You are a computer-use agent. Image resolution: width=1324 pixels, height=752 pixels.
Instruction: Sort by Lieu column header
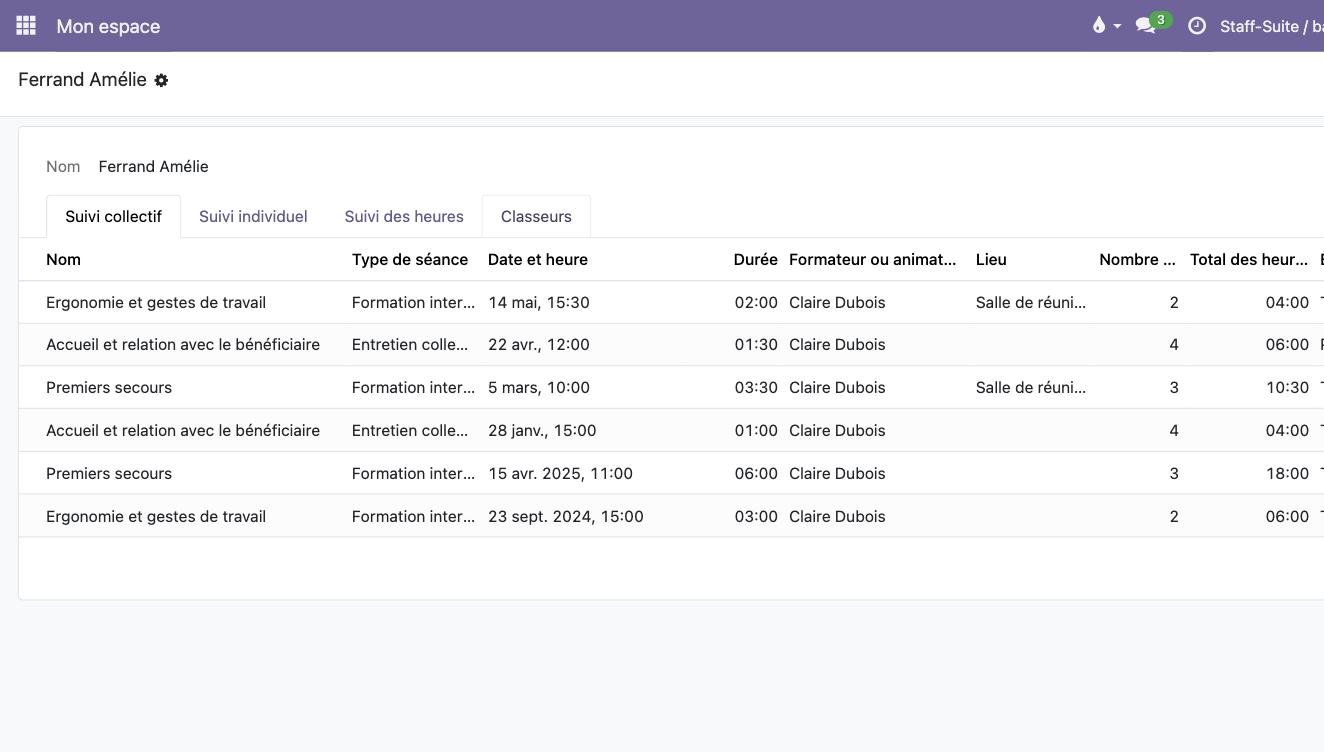click(991, 259)
